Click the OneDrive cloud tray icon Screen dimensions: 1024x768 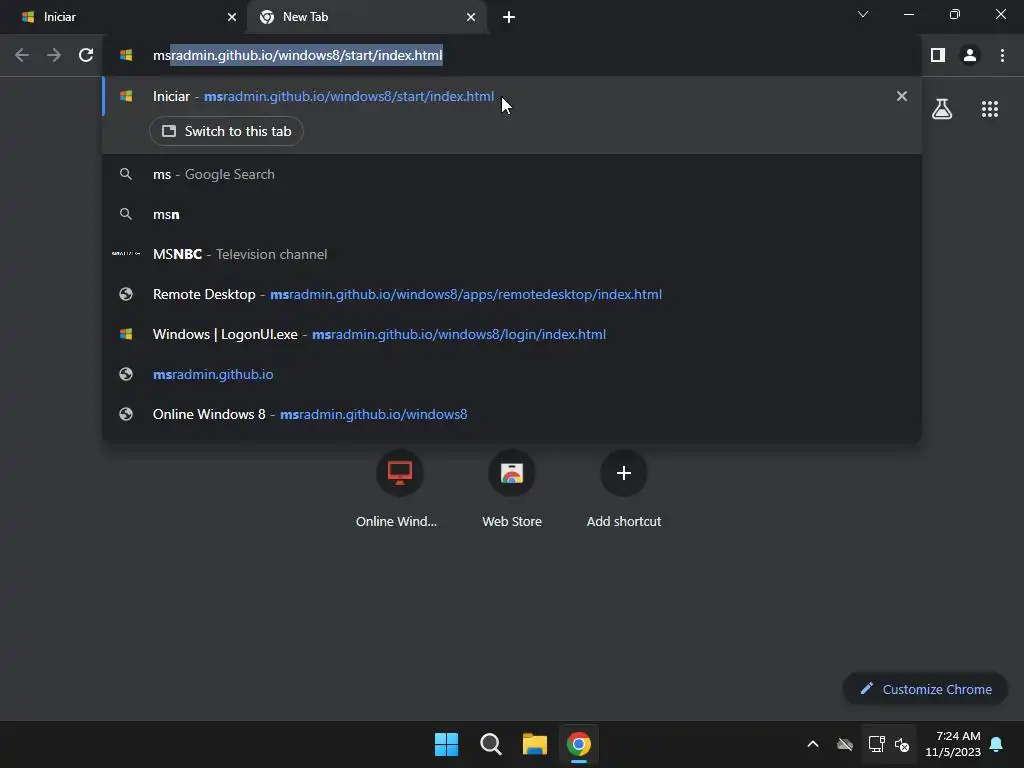(x=845, y=744)
